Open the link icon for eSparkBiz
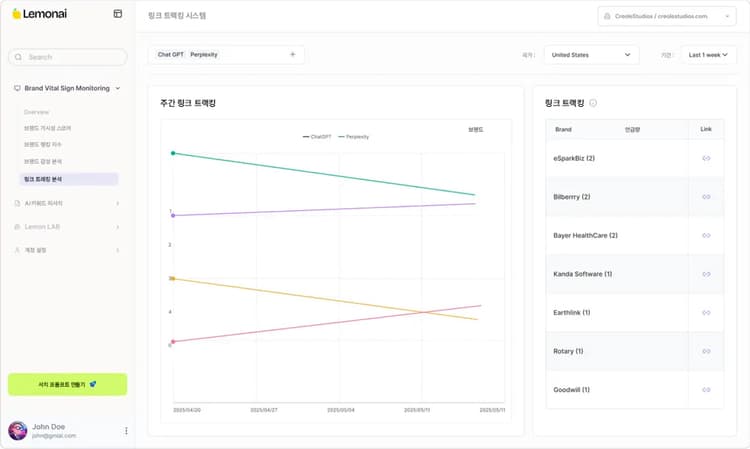This screenshot has width=750, height=449. [x=706, y=158]
